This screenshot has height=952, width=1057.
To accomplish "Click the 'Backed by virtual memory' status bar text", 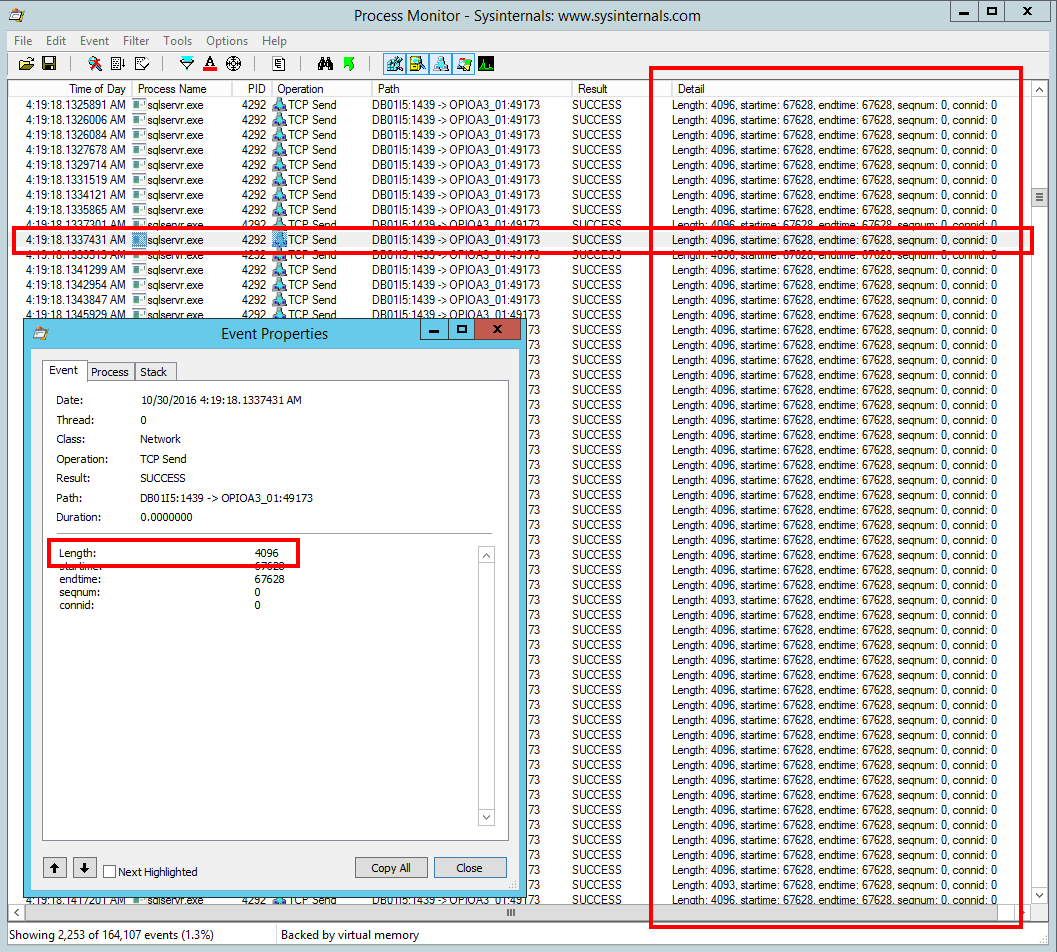I will (350, 934).
